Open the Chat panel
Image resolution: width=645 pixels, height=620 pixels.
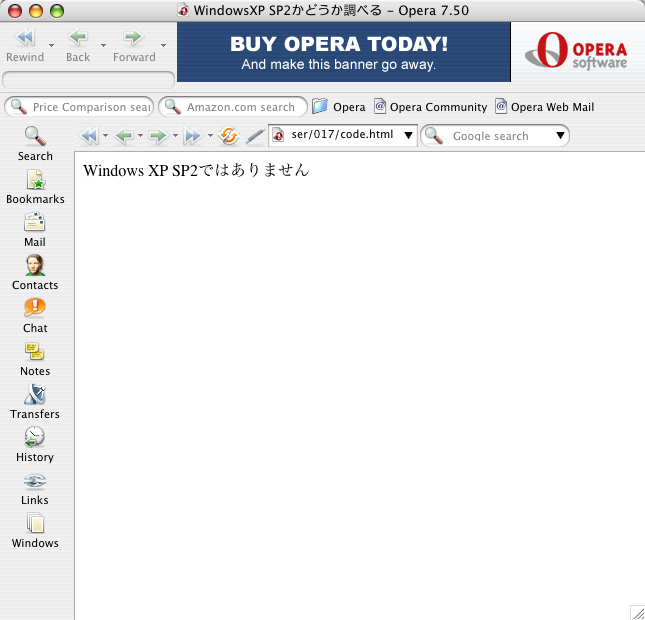pyautogui.click(x=35, y=316)
